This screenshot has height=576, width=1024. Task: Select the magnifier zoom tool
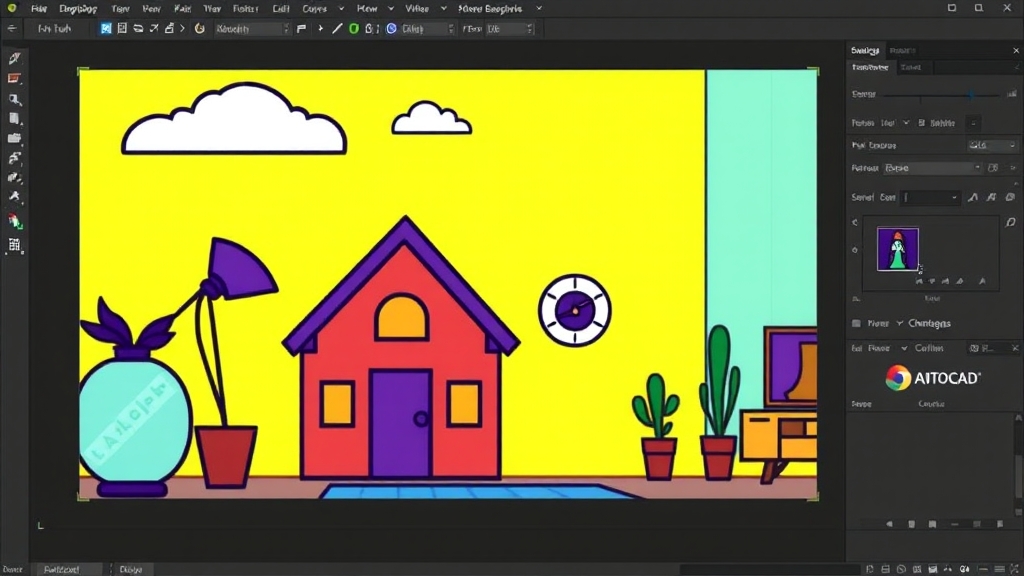(15, 99)
